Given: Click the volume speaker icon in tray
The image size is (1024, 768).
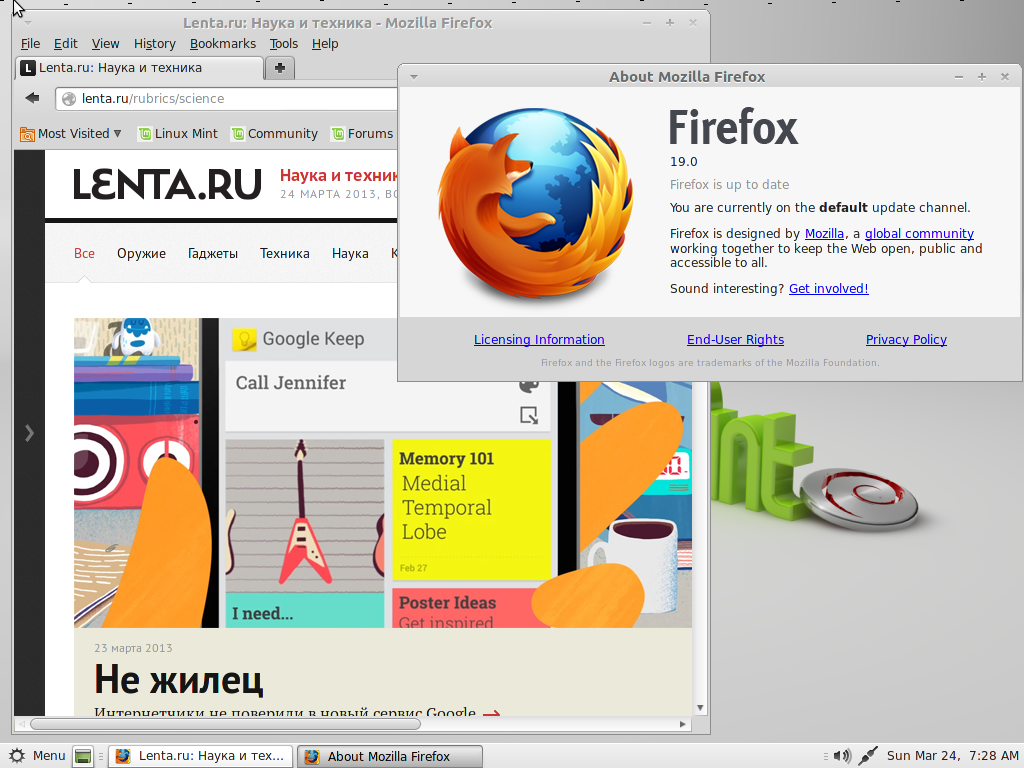Looking at the screenshot, I should [x=842, y=756].
